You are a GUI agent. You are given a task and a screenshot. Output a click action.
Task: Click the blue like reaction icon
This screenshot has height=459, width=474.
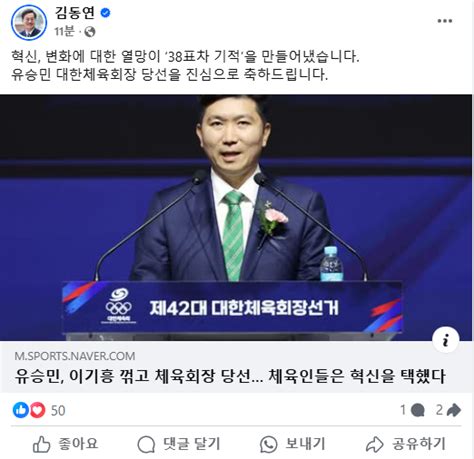(x=21, y=410)
